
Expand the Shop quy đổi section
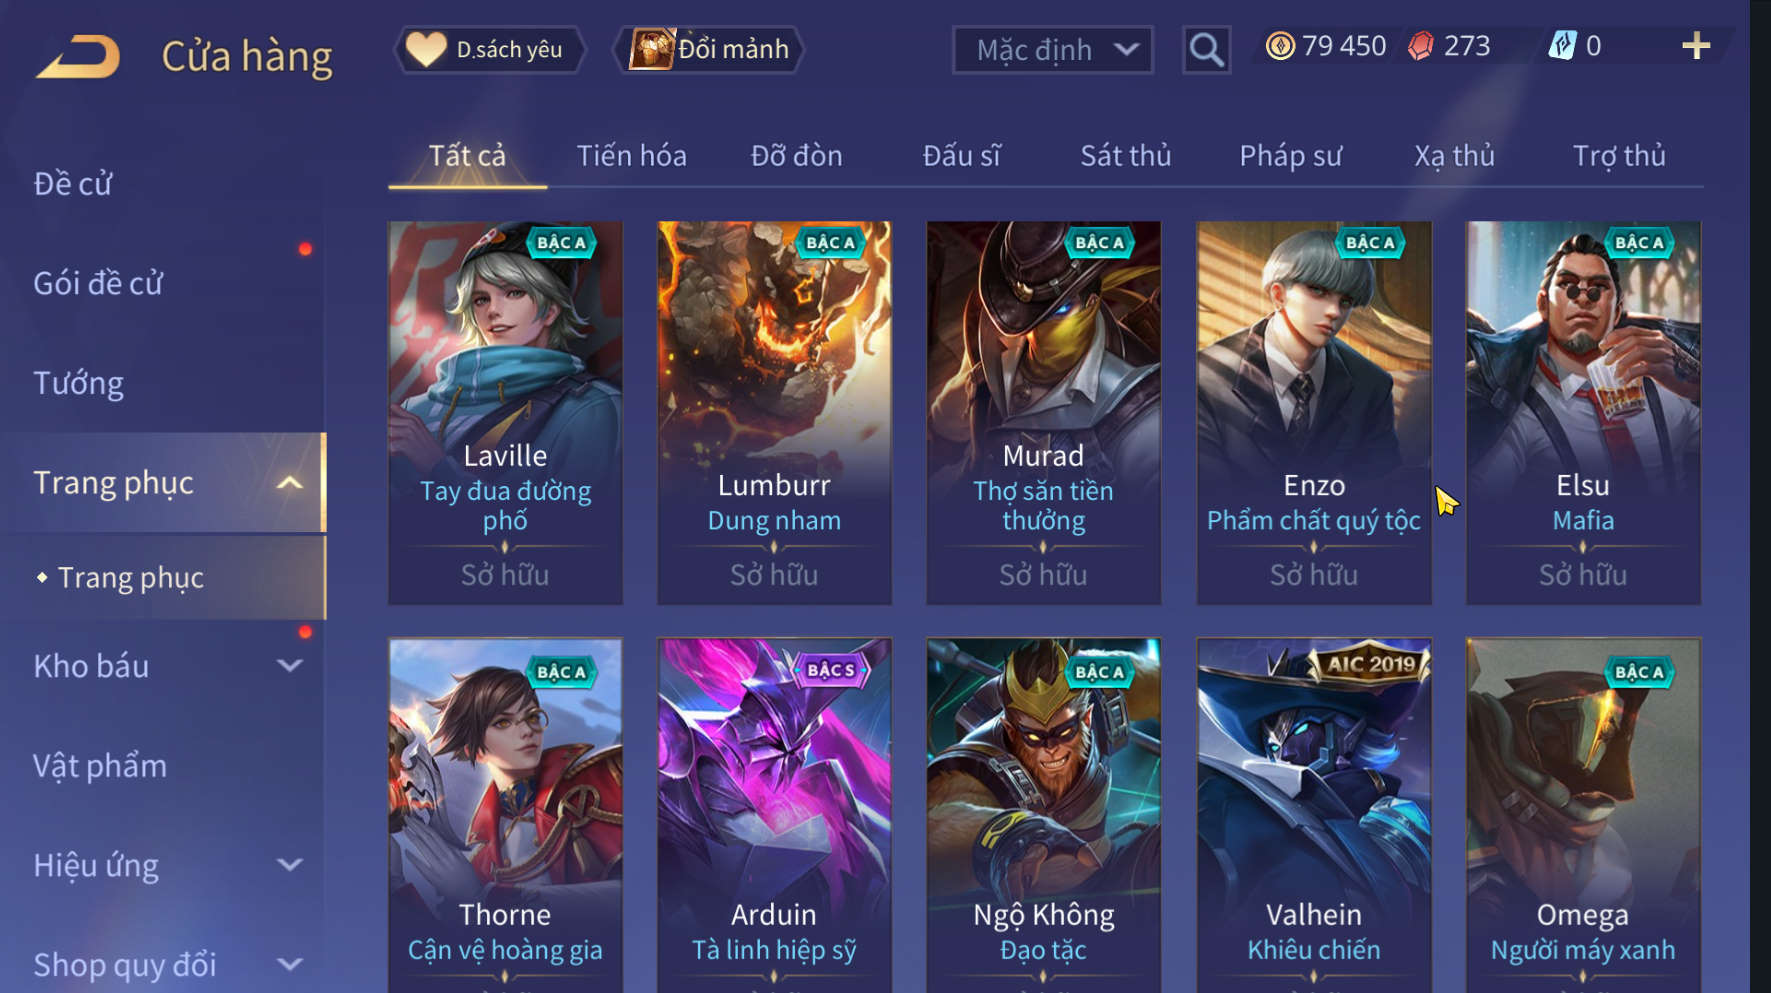[289, 964]
